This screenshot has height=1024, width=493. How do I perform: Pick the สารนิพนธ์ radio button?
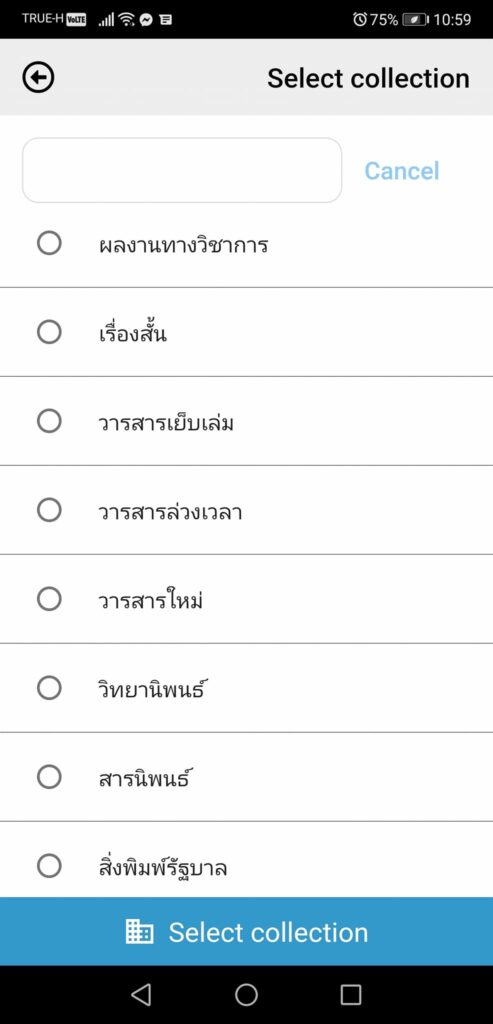(49, 777)
